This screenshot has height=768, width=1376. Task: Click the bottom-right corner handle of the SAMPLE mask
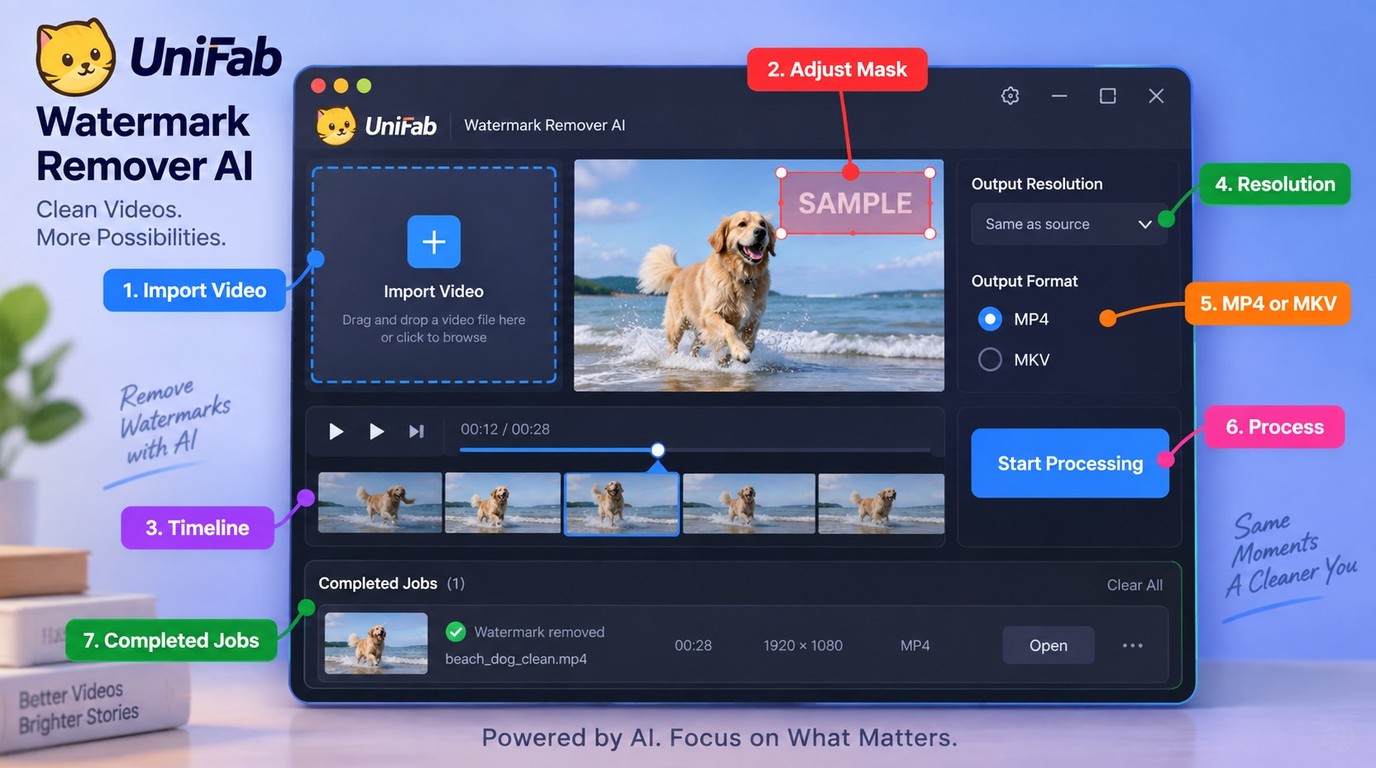pos(930,233)
